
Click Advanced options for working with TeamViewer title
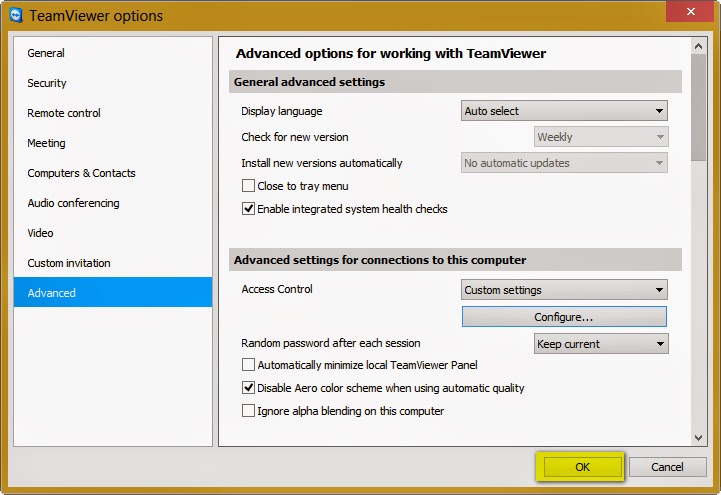click(x=391, y=53)
